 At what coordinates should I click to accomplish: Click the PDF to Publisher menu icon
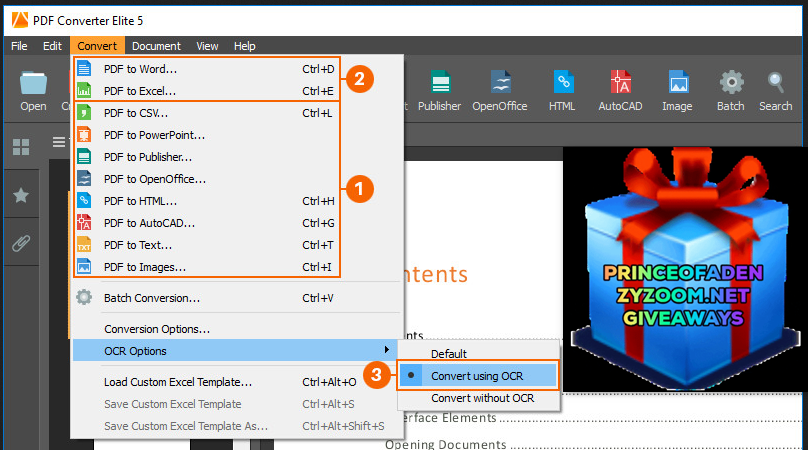click(84, 157)
